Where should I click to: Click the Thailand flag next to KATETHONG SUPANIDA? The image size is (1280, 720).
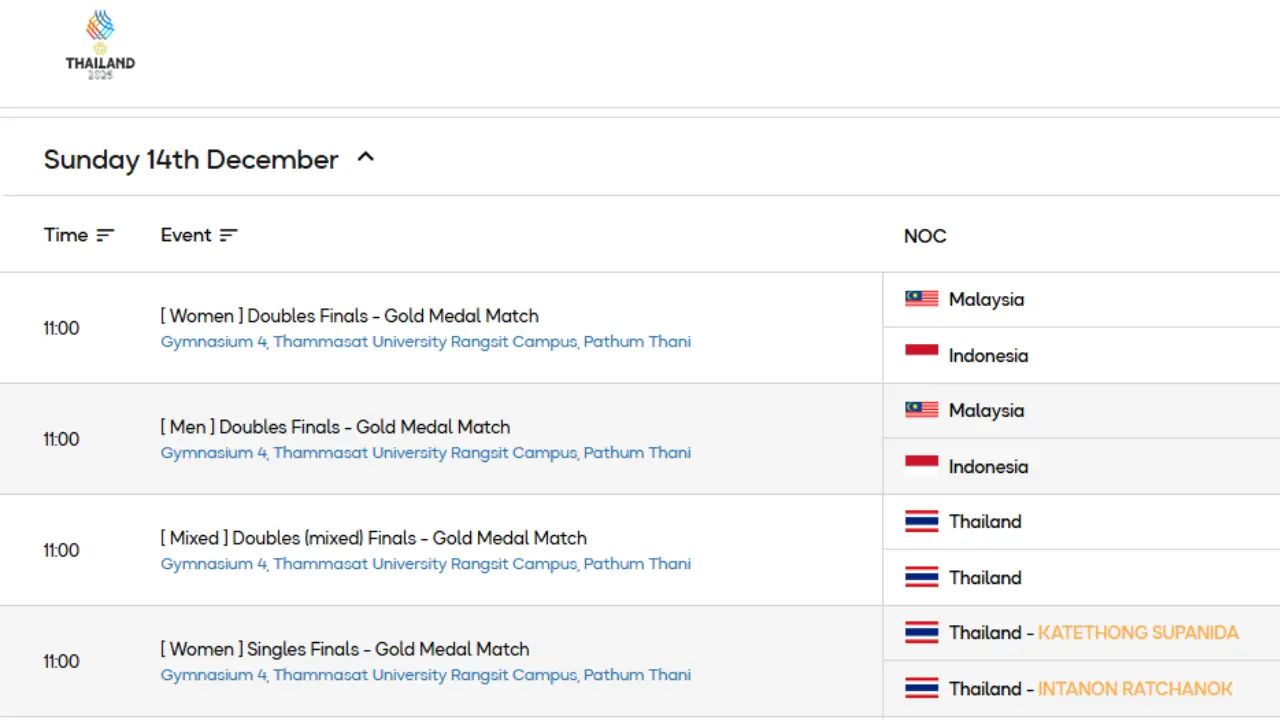[920, 632]
